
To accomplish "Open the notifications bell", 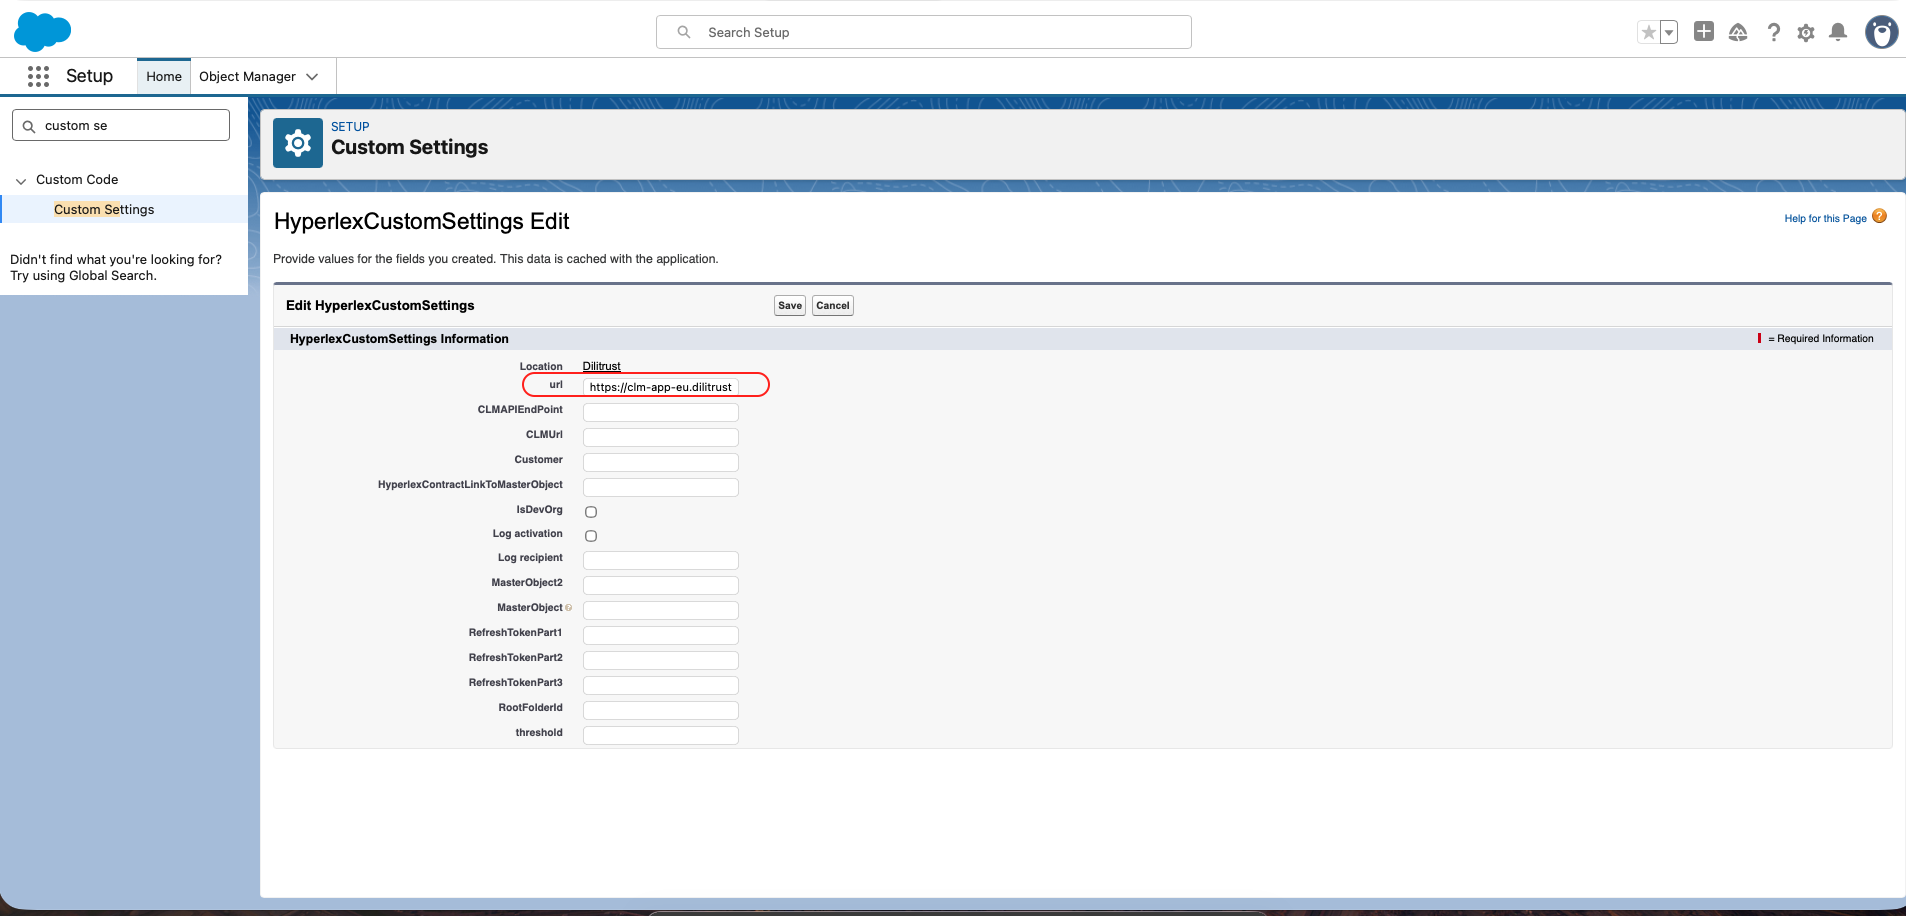I will (x=1838, y=33).
